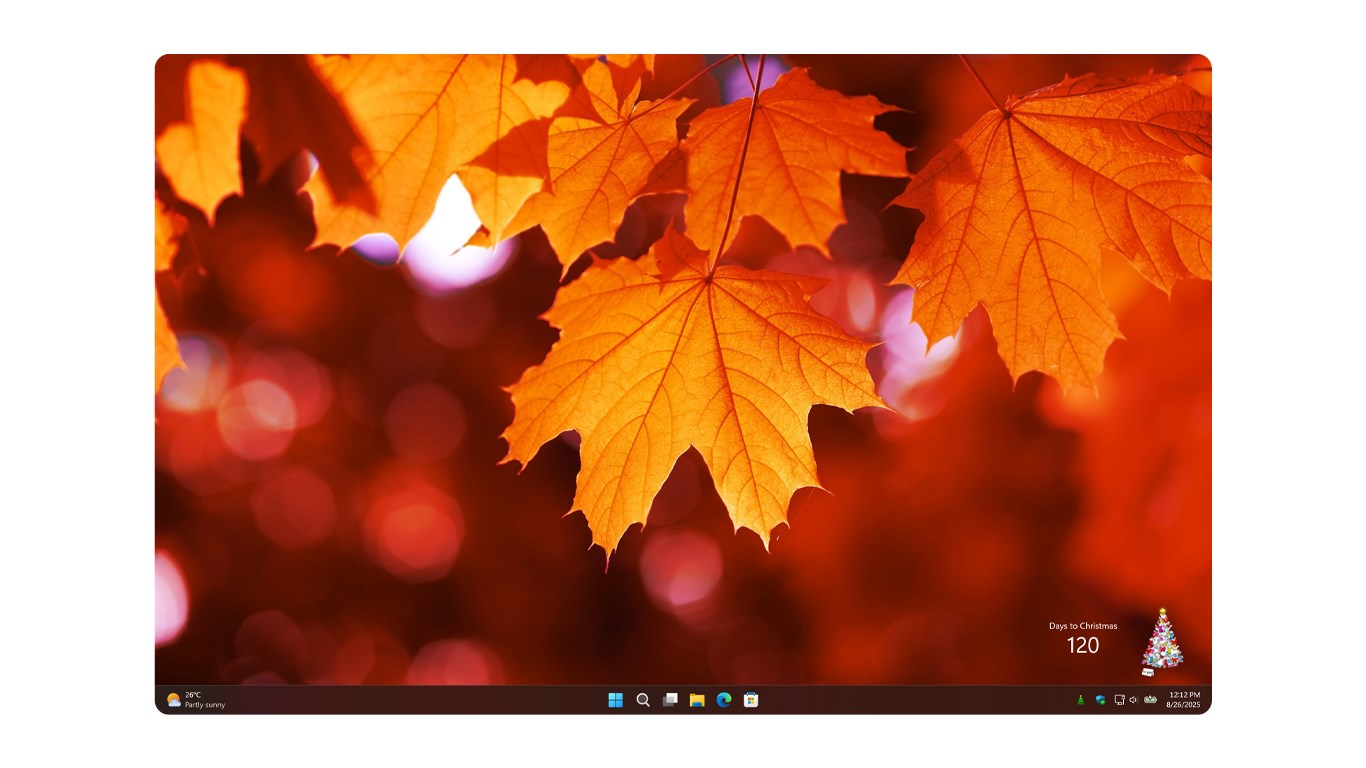Click the date 8/26/2025
This screenshot has width=1366, height=768.
[x=1183, y=704]
